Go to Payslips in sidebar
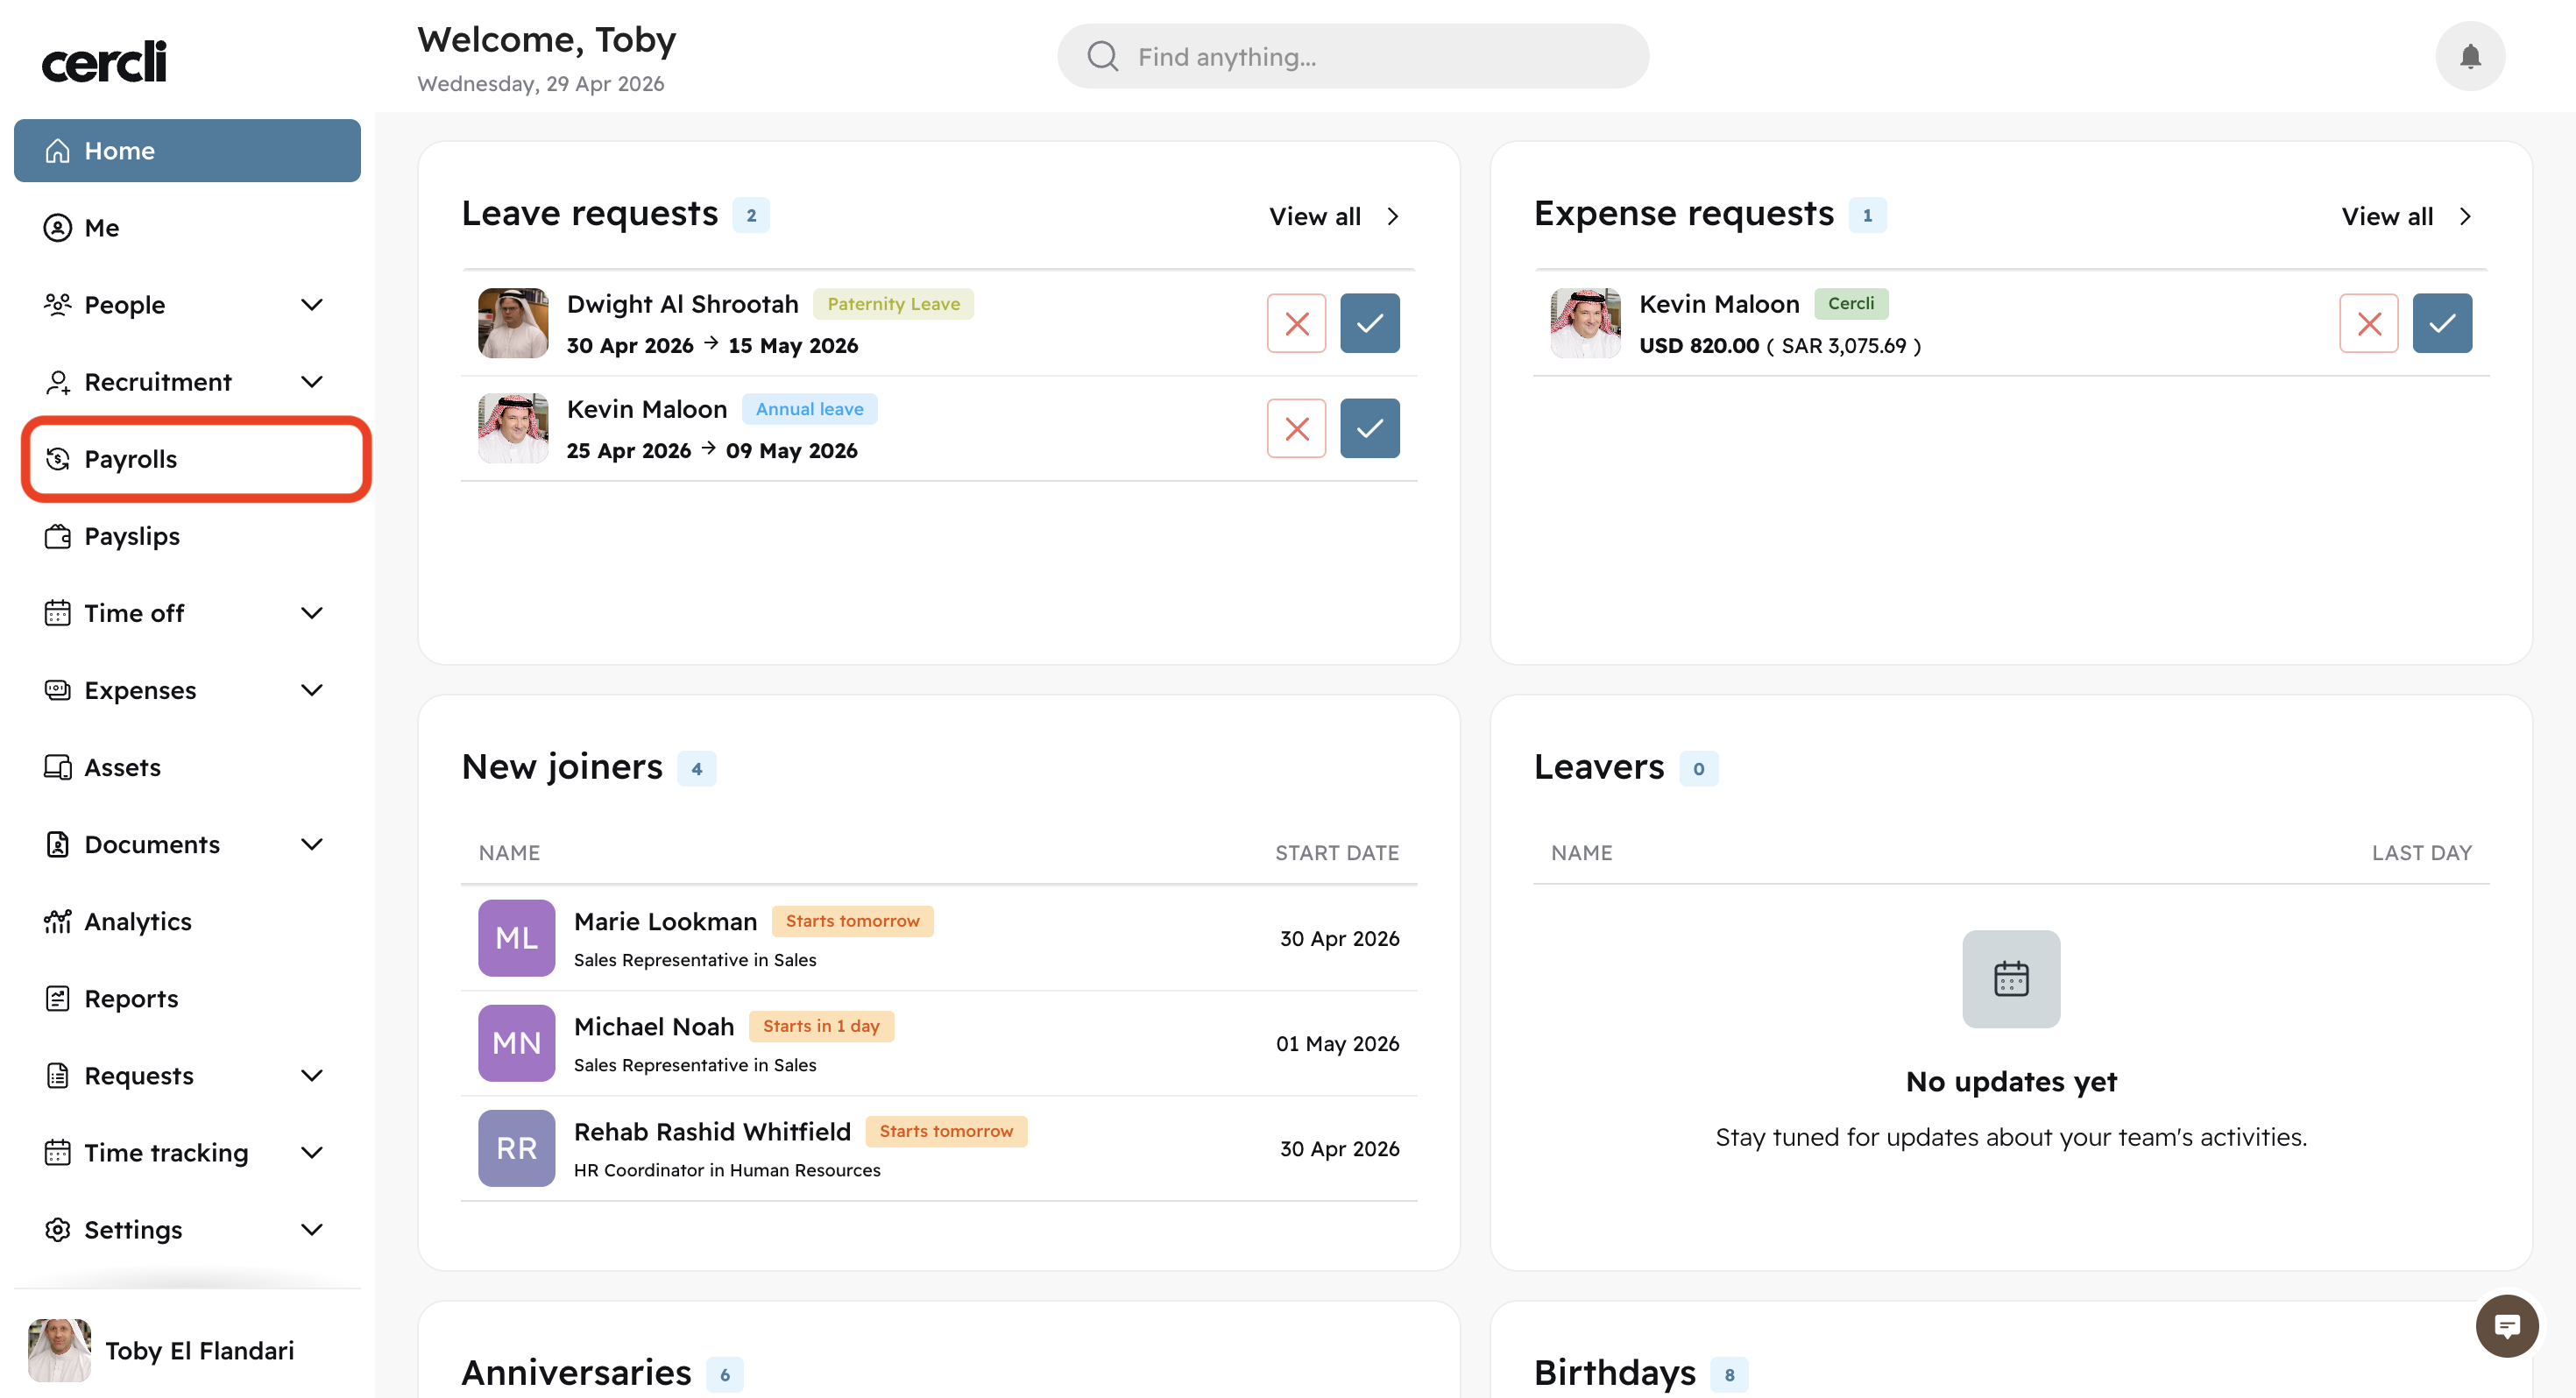Viewport: 2576px width, 1398px height. tap(131, 536)
